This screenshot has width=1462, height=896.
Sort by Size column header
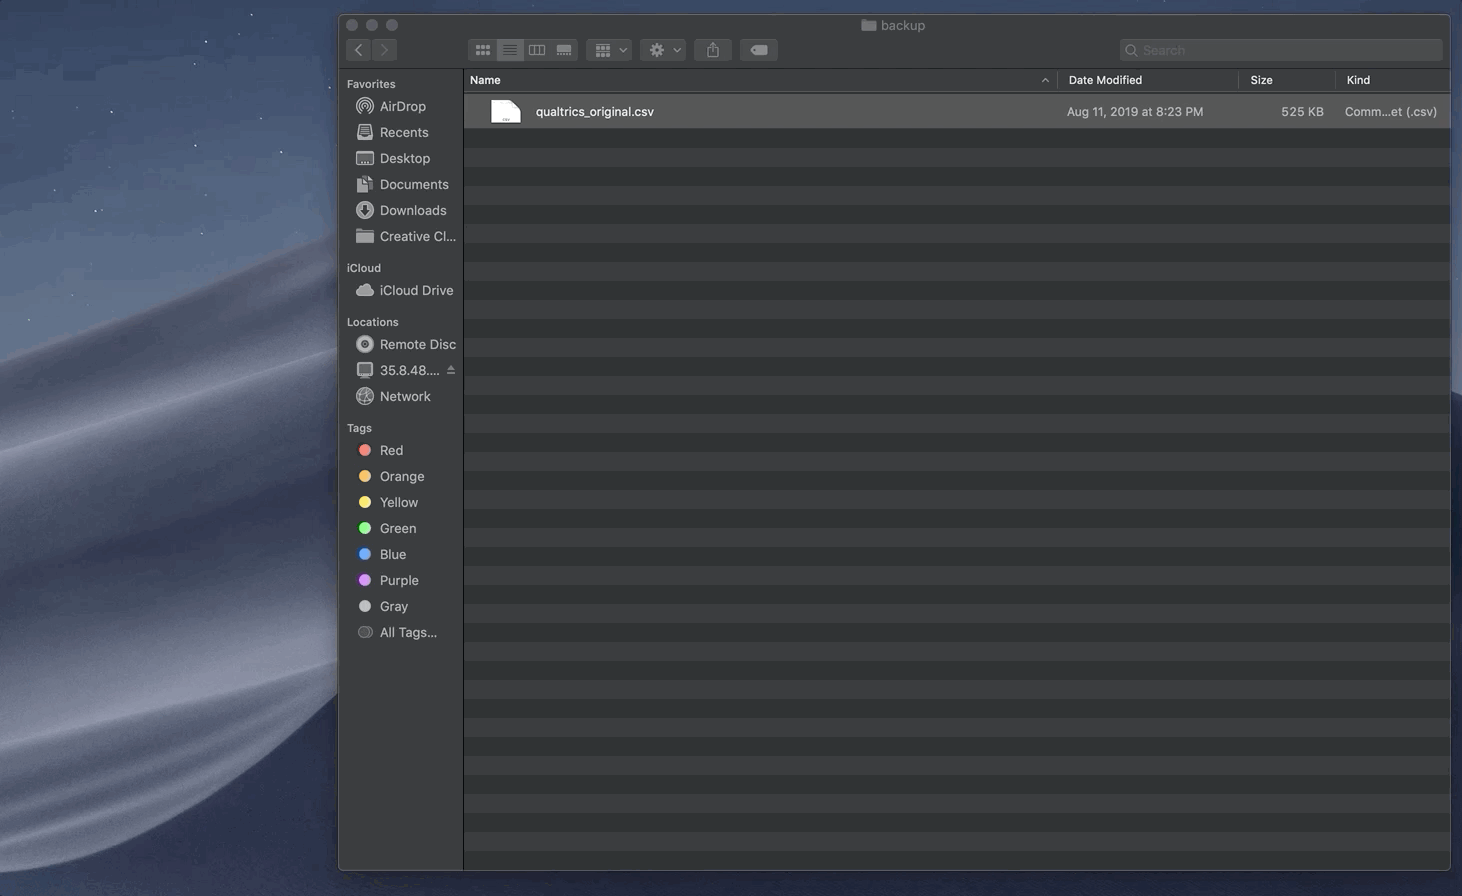coord(1261,80)
